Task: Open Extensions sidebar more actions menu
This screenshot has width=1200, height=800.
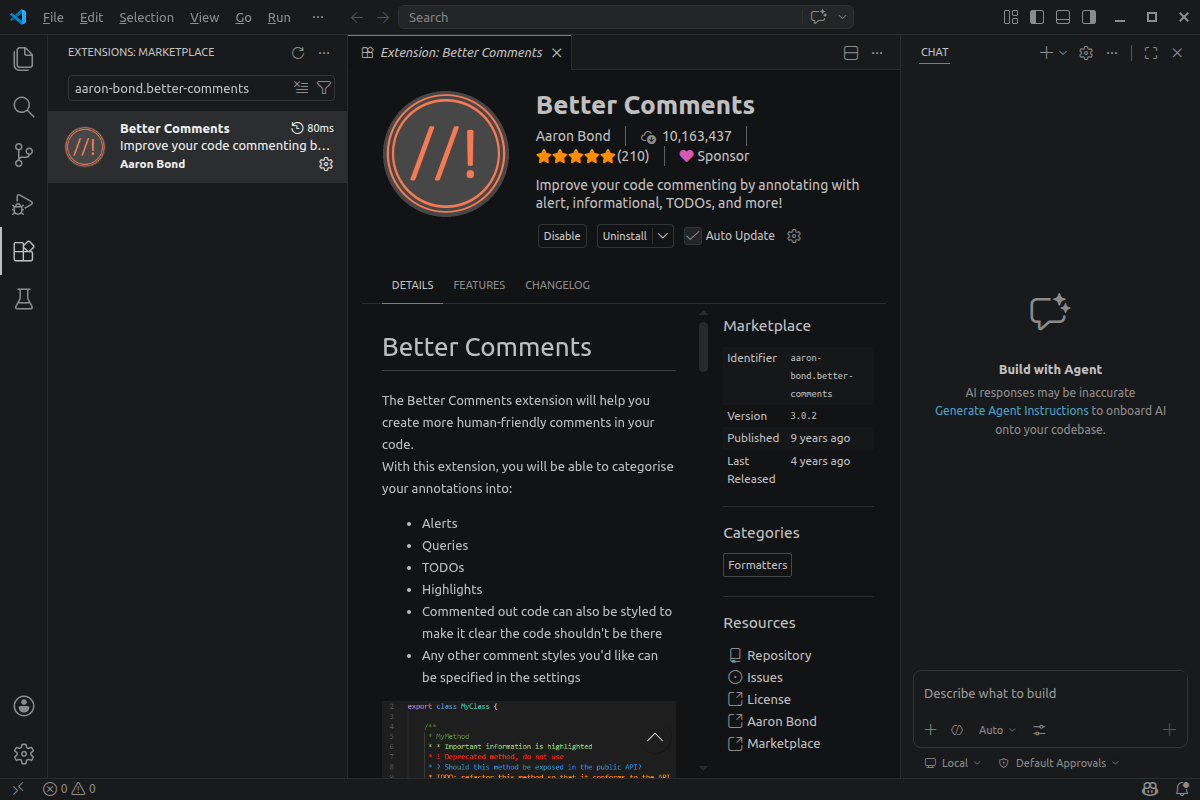Action: click(x=323, y=53)
